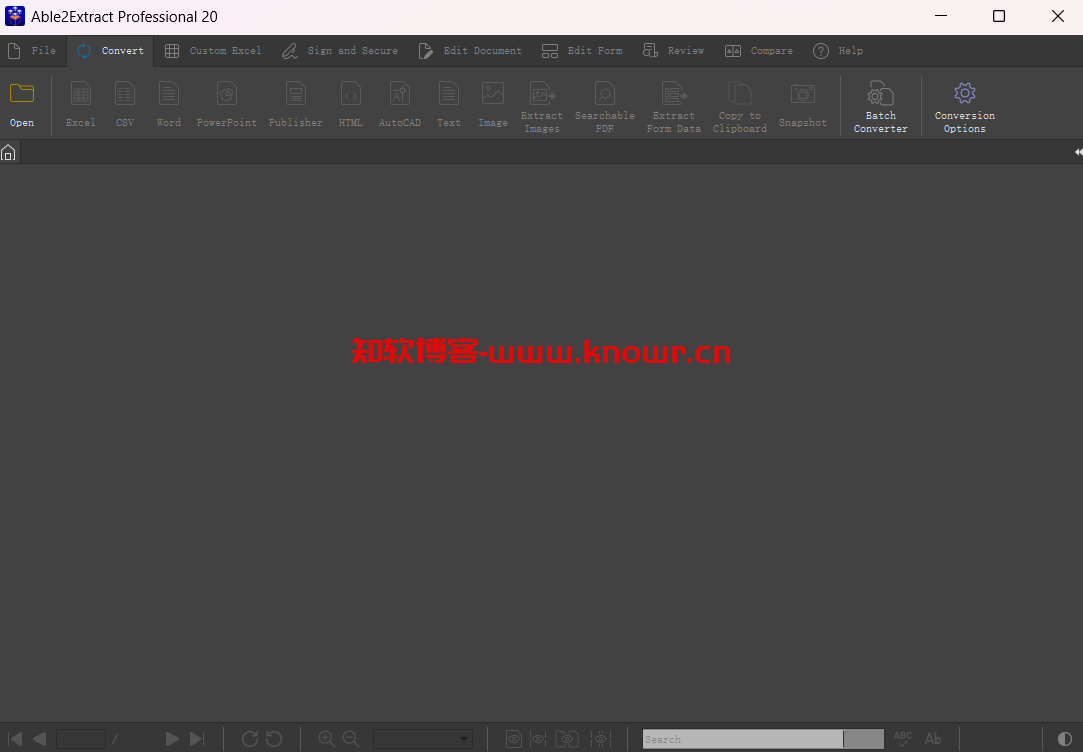Convert to Text
This screenshot has width=1083, height=752.
coord(449,104)
